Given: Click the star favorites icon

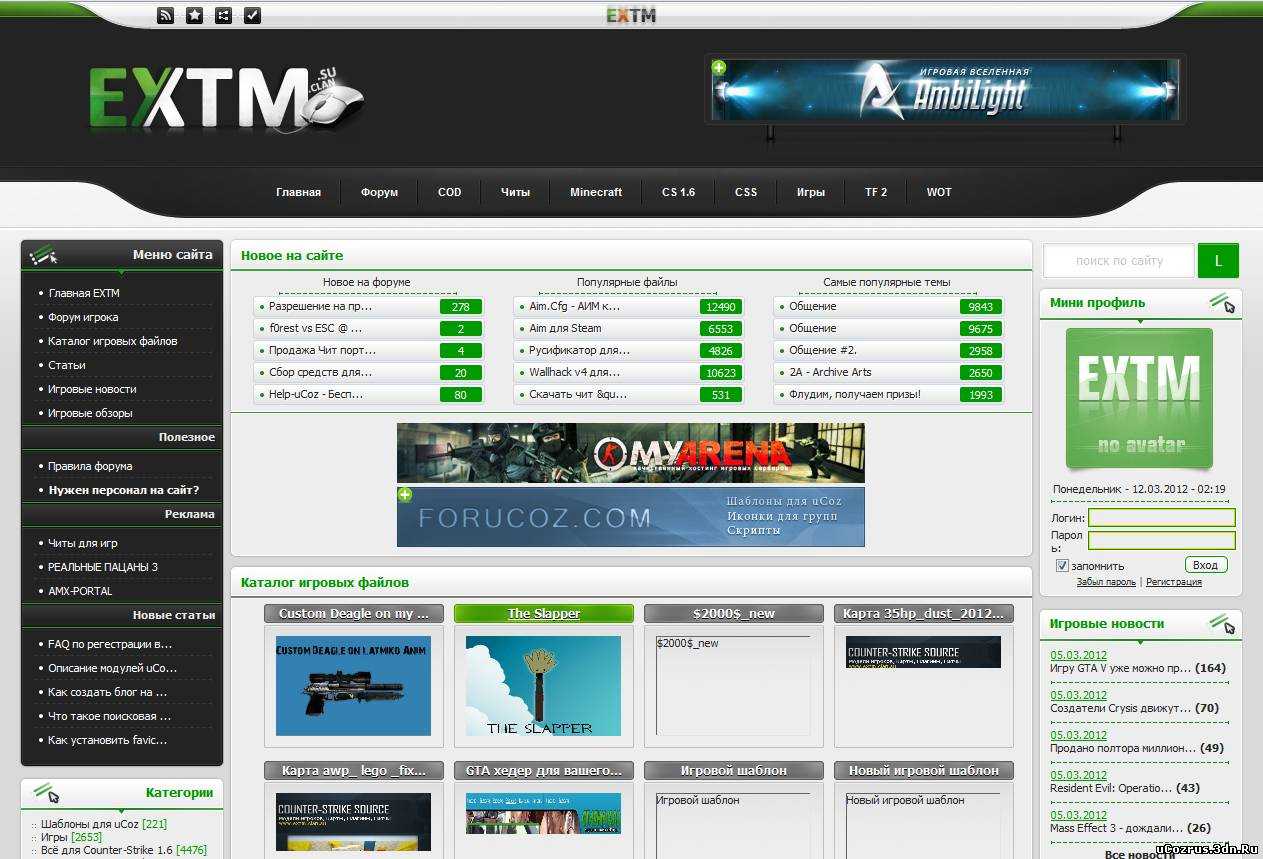Looking at the screenshot, I should (x=195, y=15).
